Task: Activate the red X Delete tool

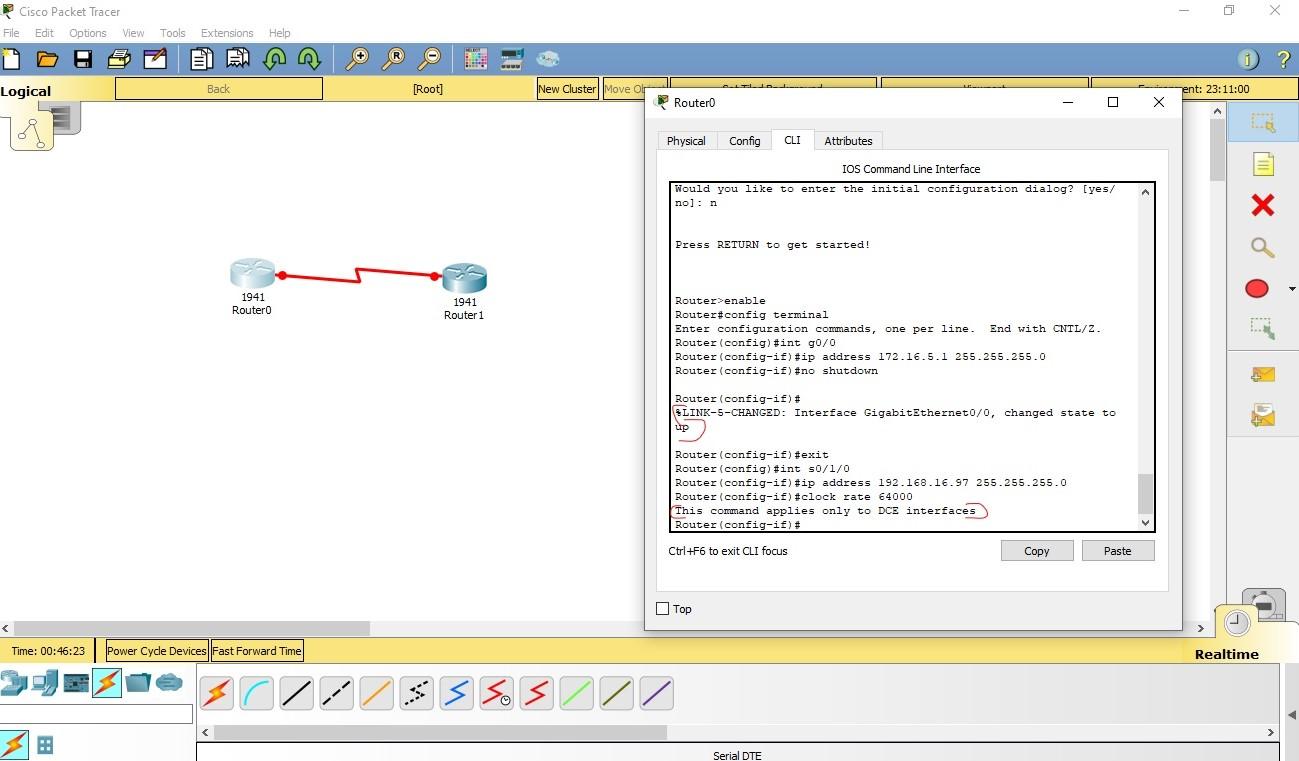Action: pyautogui.click(x=1262, y=205)
